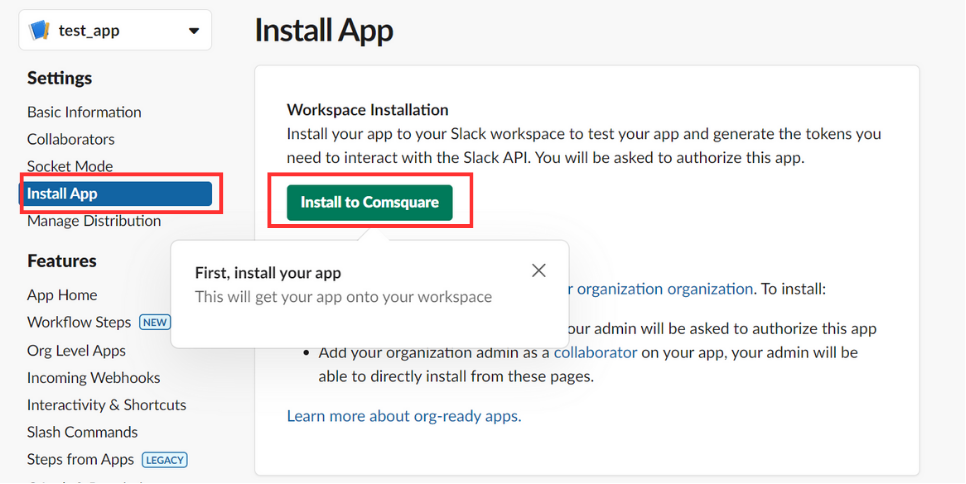Click the Settings section heading

pos(60,78)
